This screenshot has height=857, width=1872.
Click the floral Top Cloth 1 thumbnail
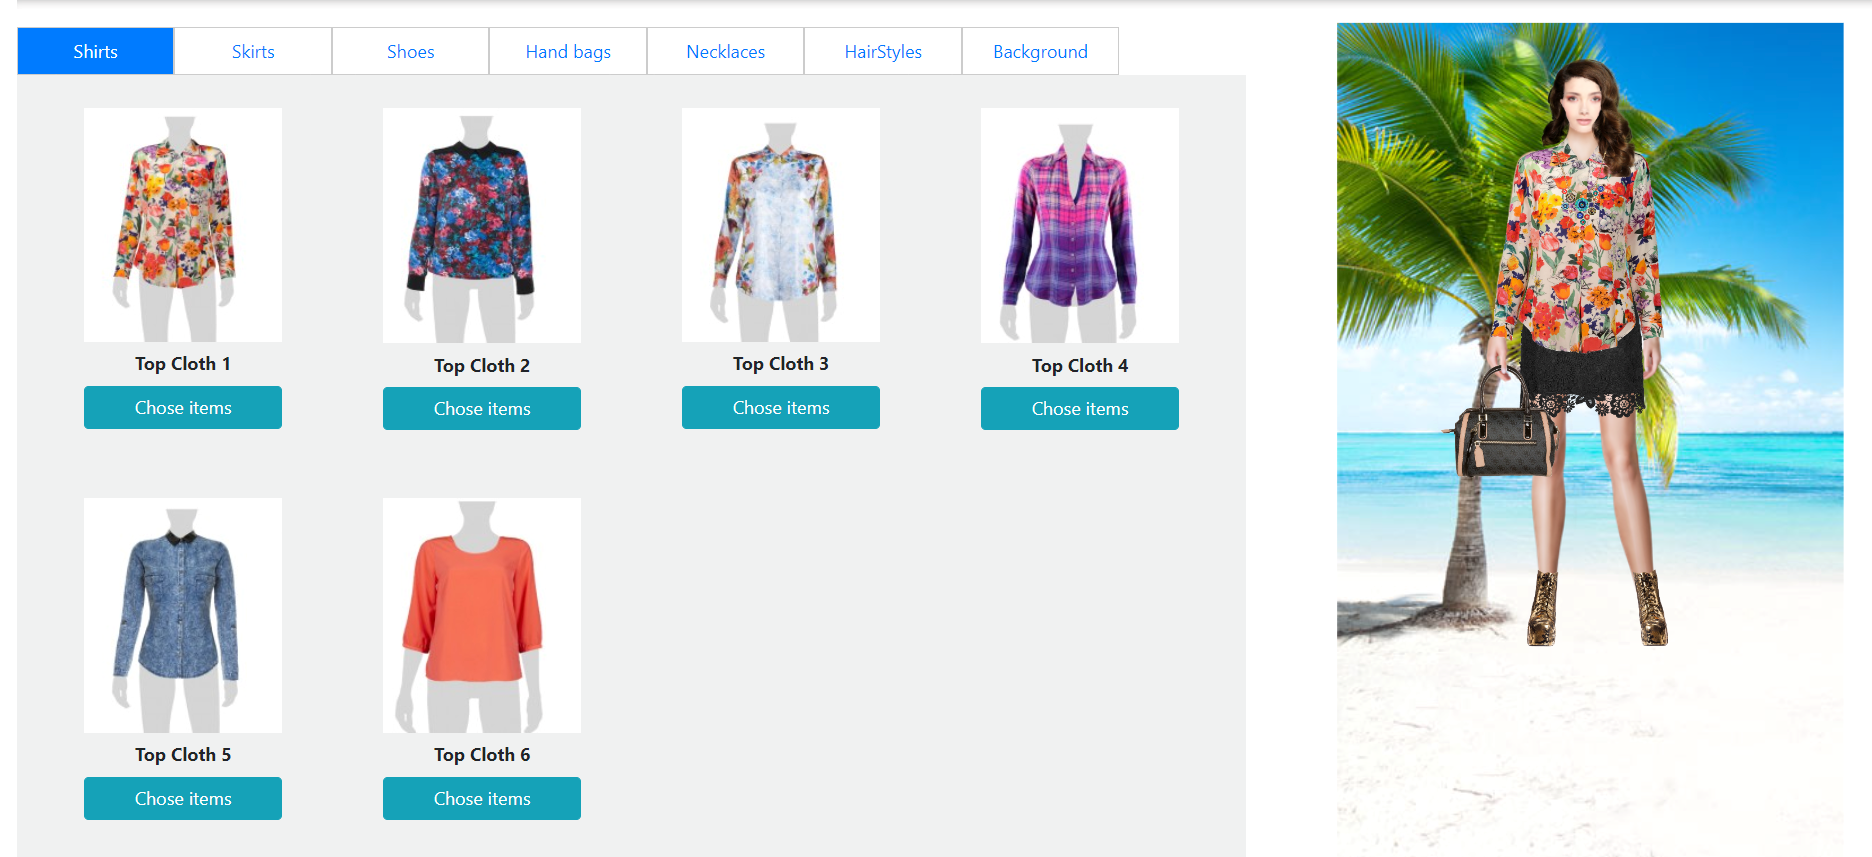tap(183, 225)
